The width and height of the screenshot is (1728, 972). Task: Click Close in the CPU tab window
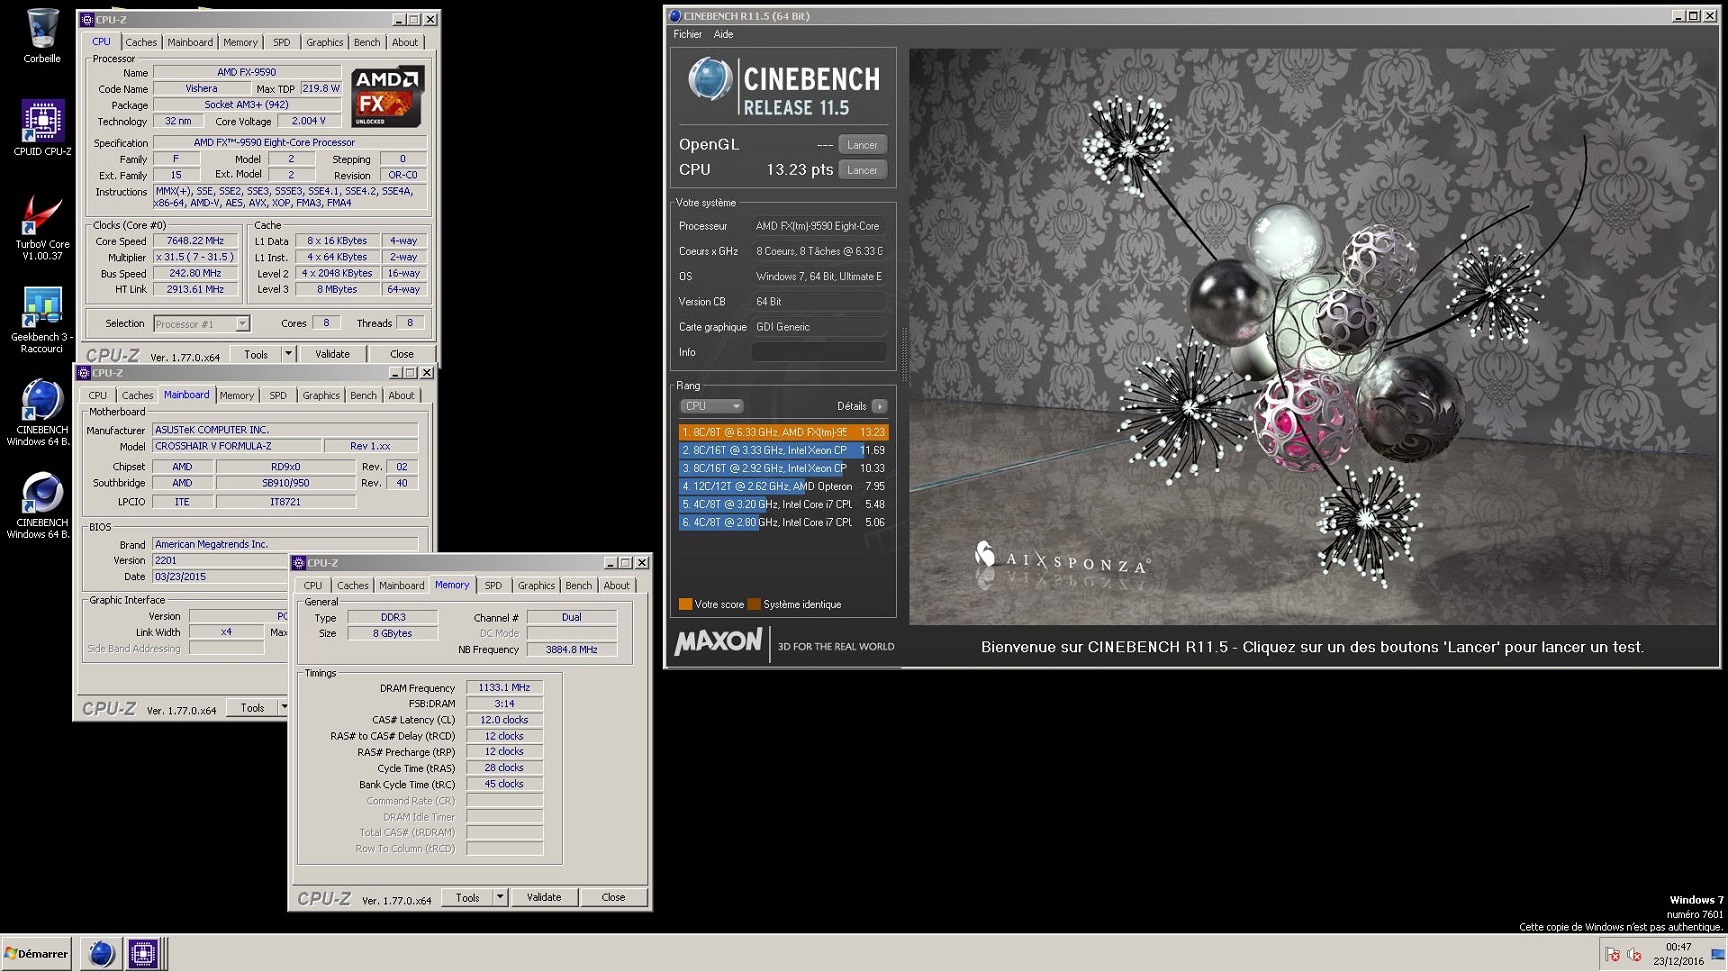tap(402, 354)
